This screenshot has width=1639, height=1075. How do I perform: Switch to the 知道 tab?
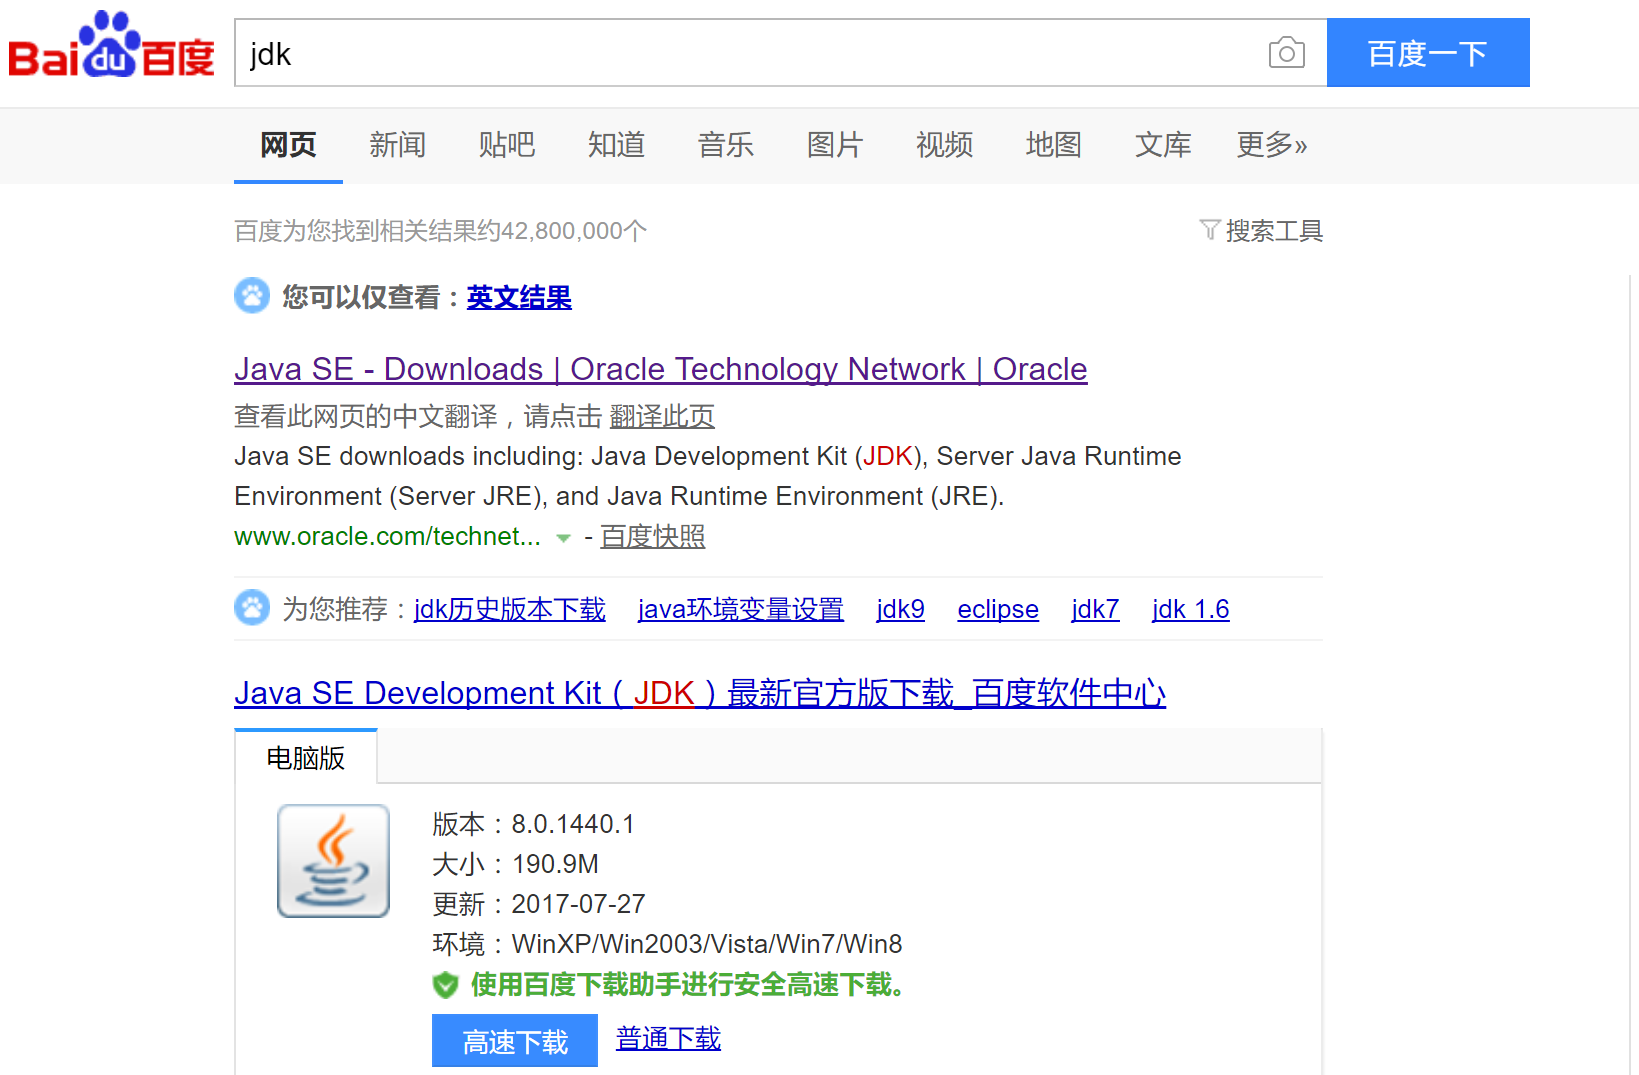(616, 145)
